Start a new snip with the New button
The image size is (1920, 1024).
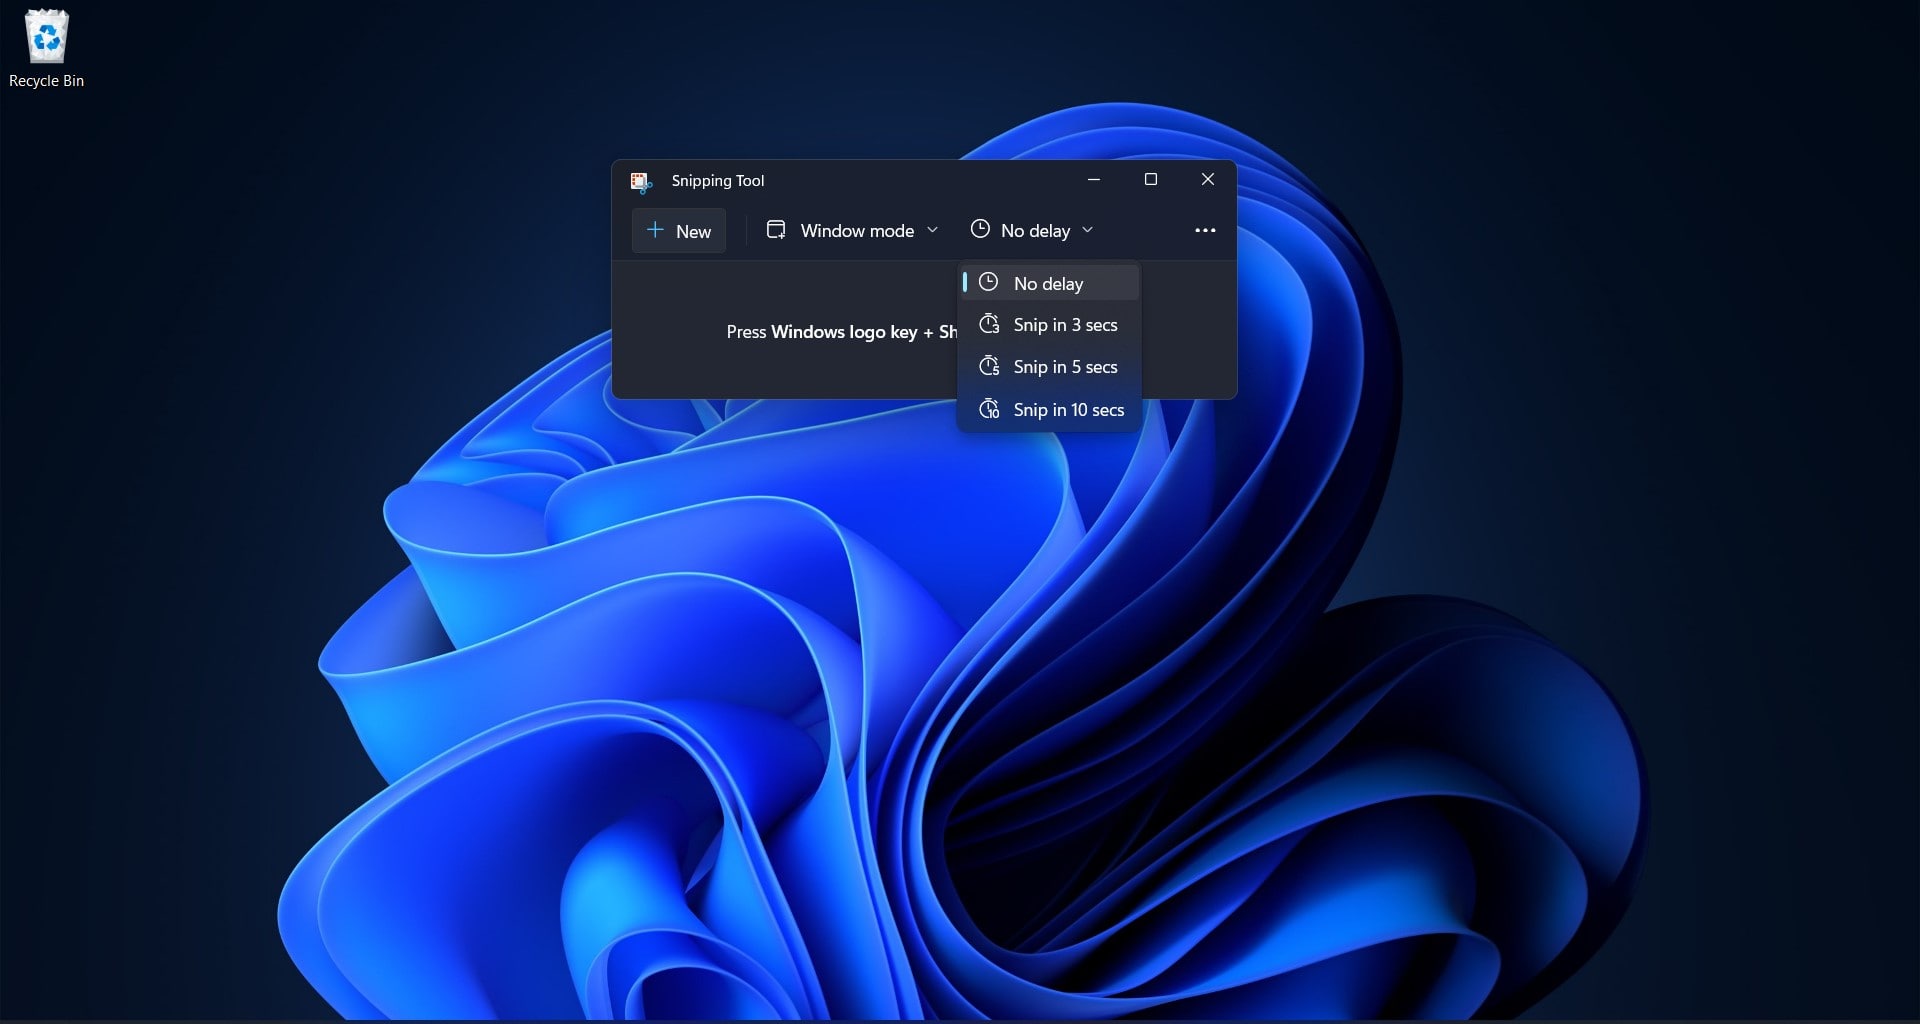pos(678,230)
